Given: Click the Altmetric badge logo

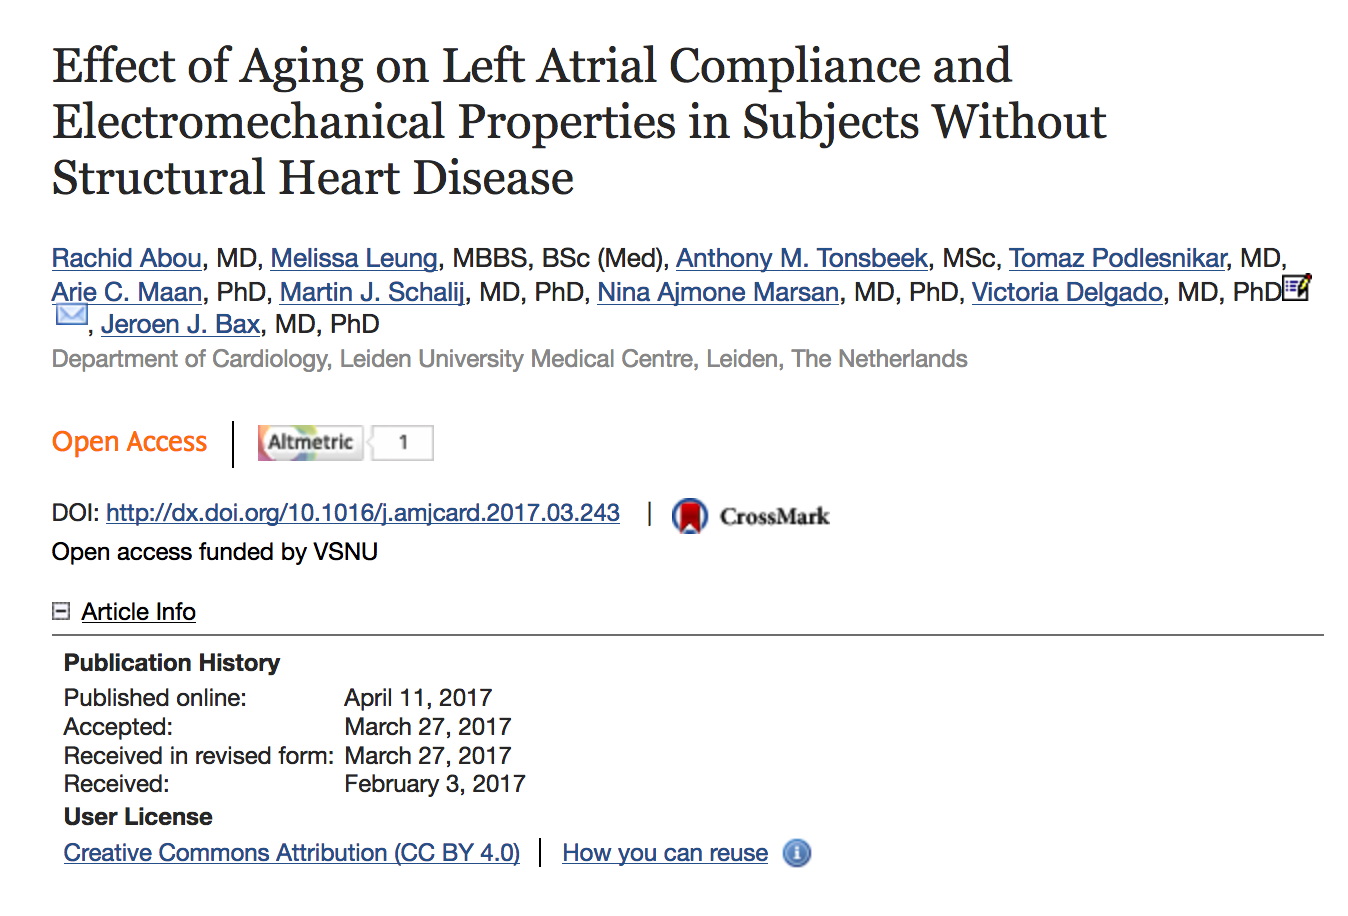Looking at the screenshot, I should (x=309, y=442).
